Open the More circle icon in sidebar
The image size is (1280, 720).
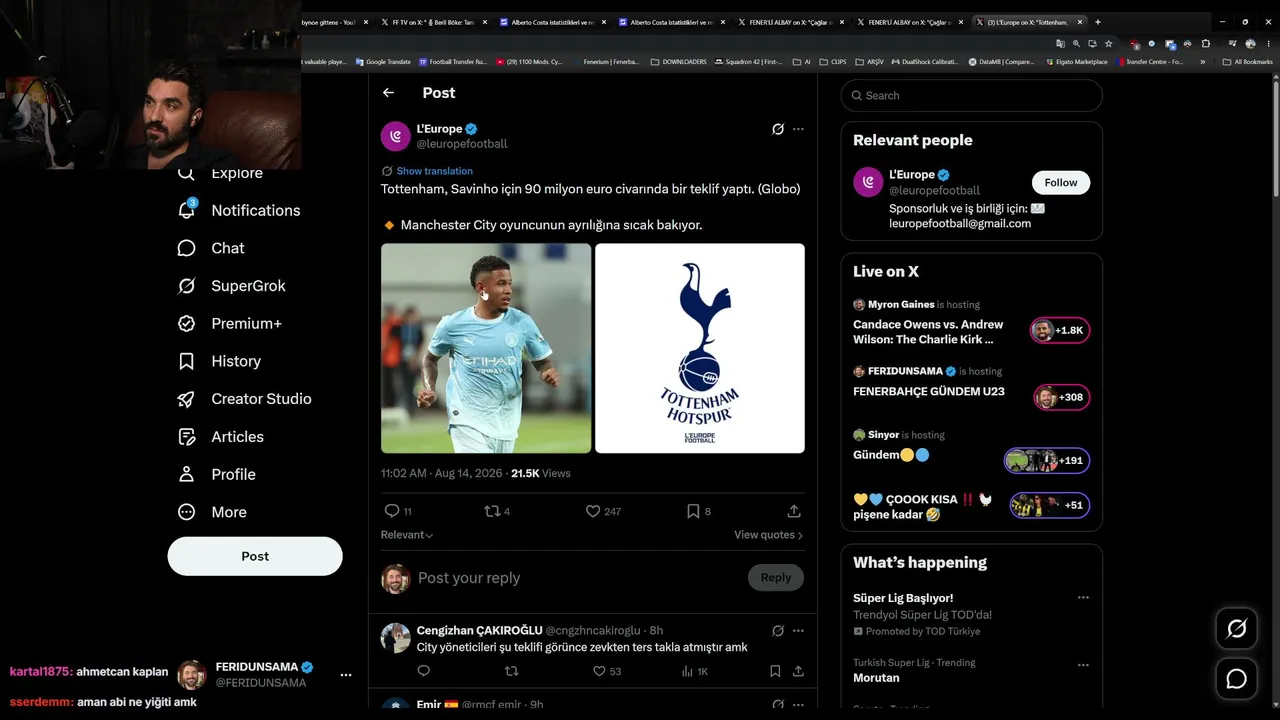[x=186, y=512]
